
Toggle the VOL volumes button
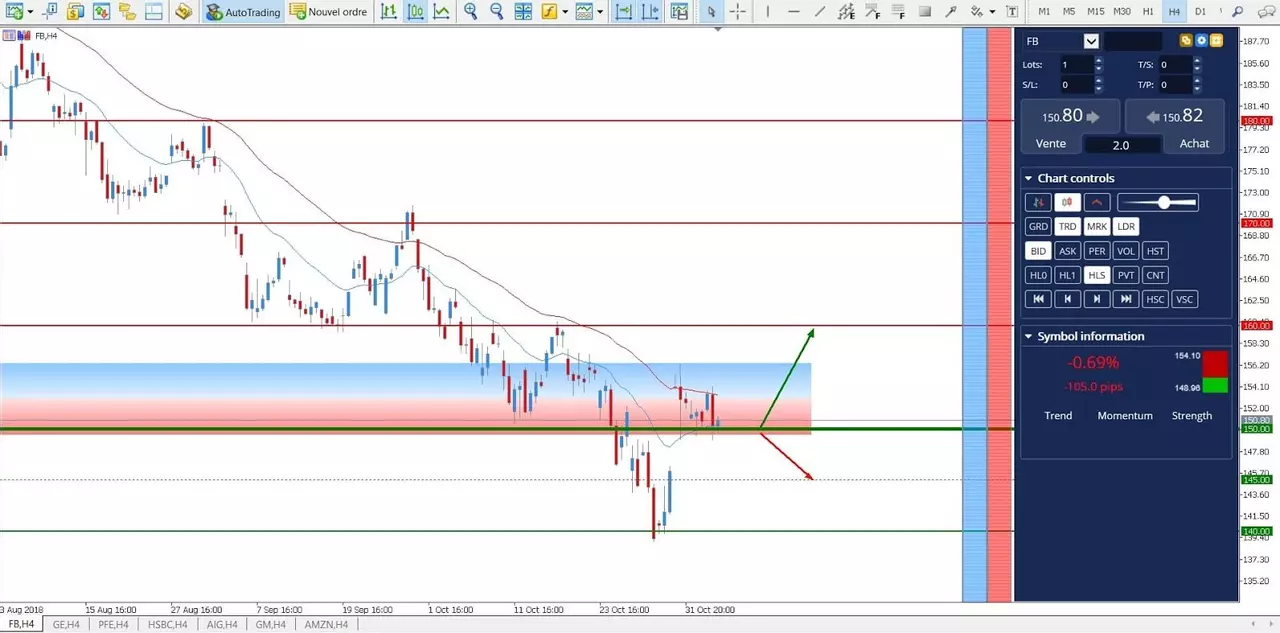coord(1126,251)
